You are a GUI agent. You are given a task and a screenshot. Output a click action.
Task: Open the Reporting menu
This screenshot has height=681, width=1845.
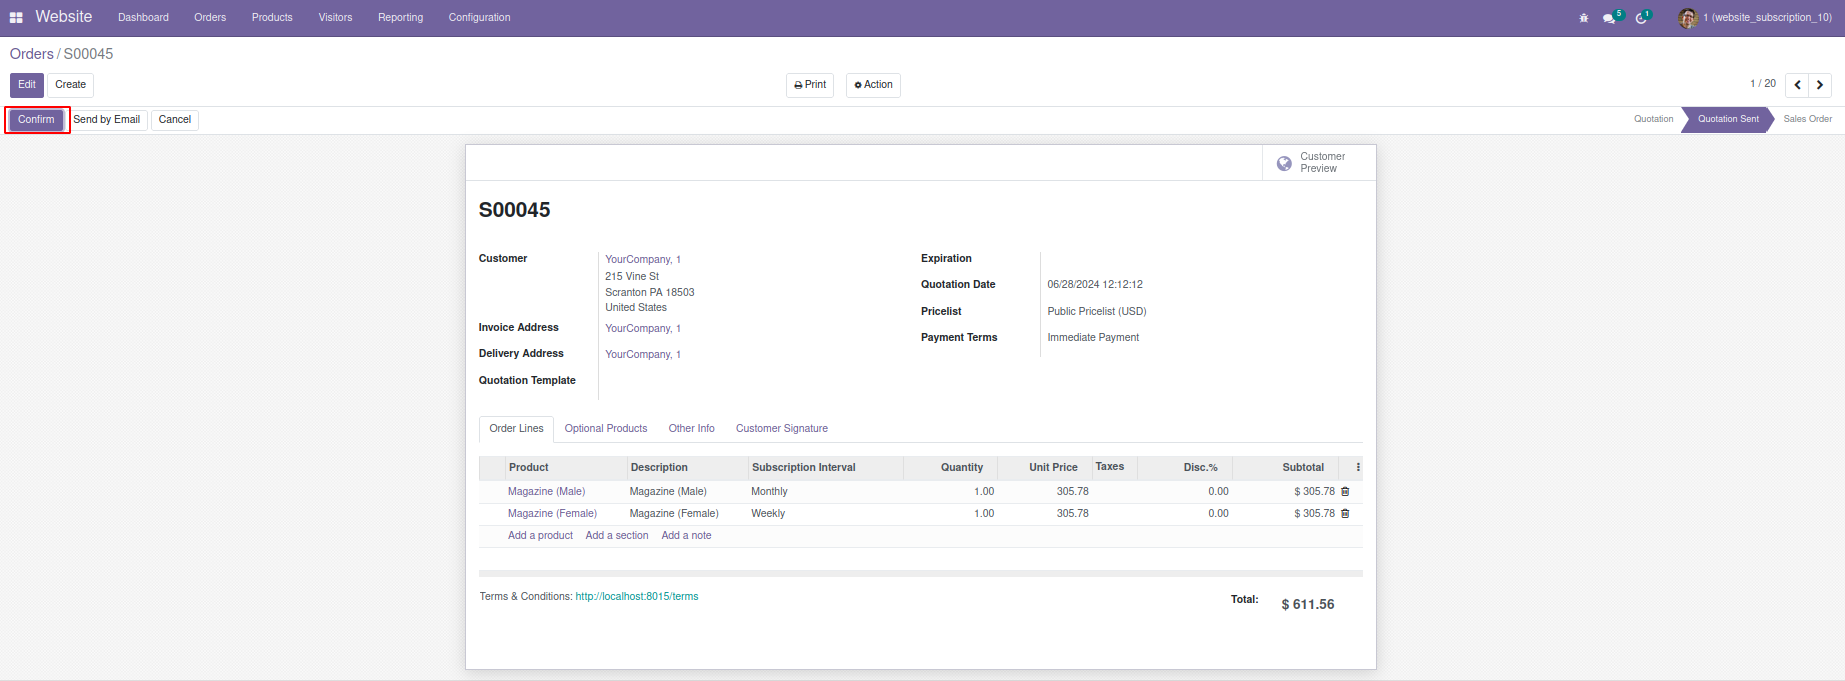pyautogui.click(x=400, y=18)
